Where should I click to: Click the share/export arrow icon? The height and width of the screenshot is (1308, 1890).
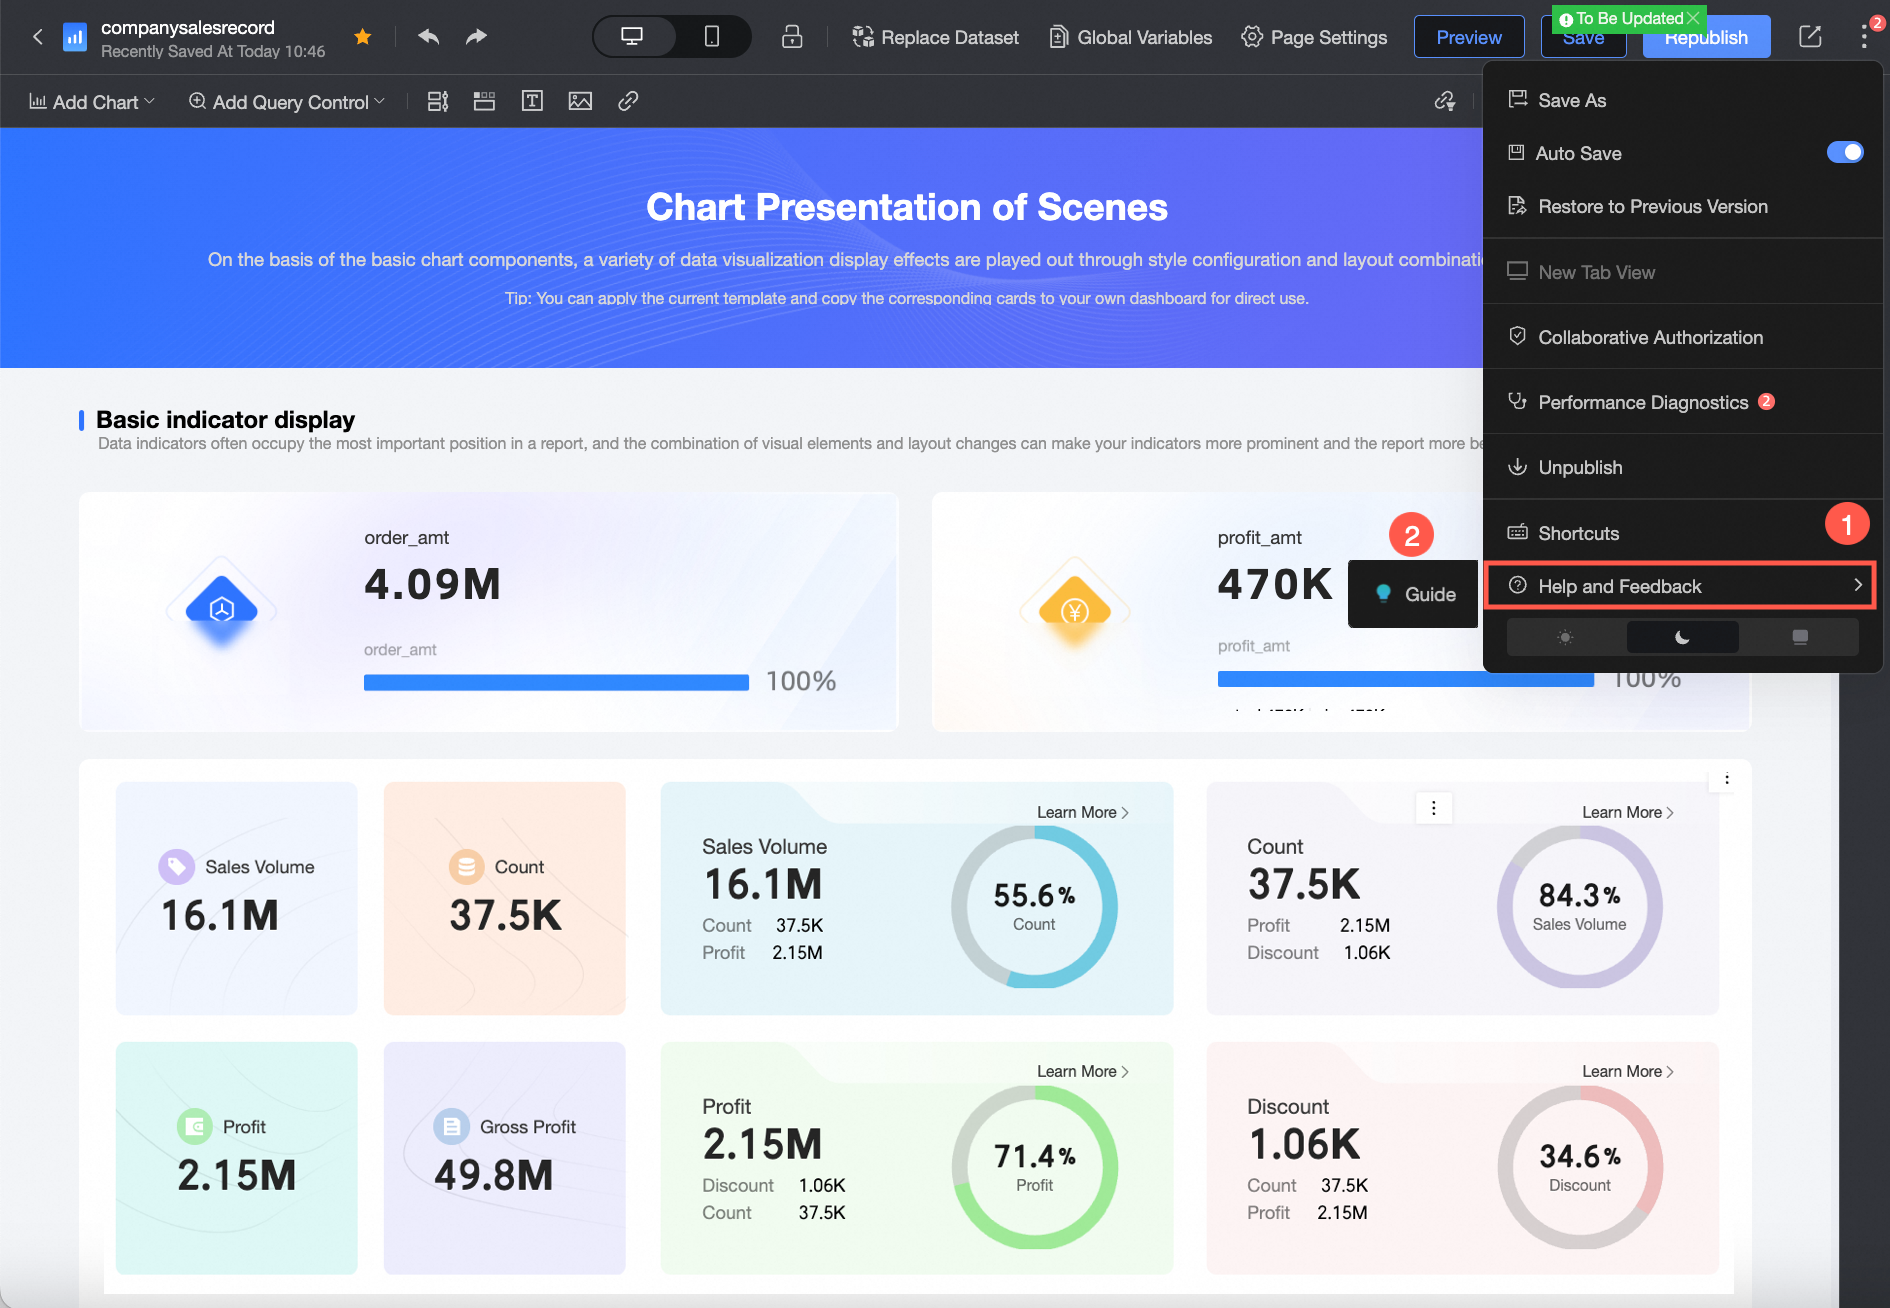pyautogui.click(x=1810, y=37)
